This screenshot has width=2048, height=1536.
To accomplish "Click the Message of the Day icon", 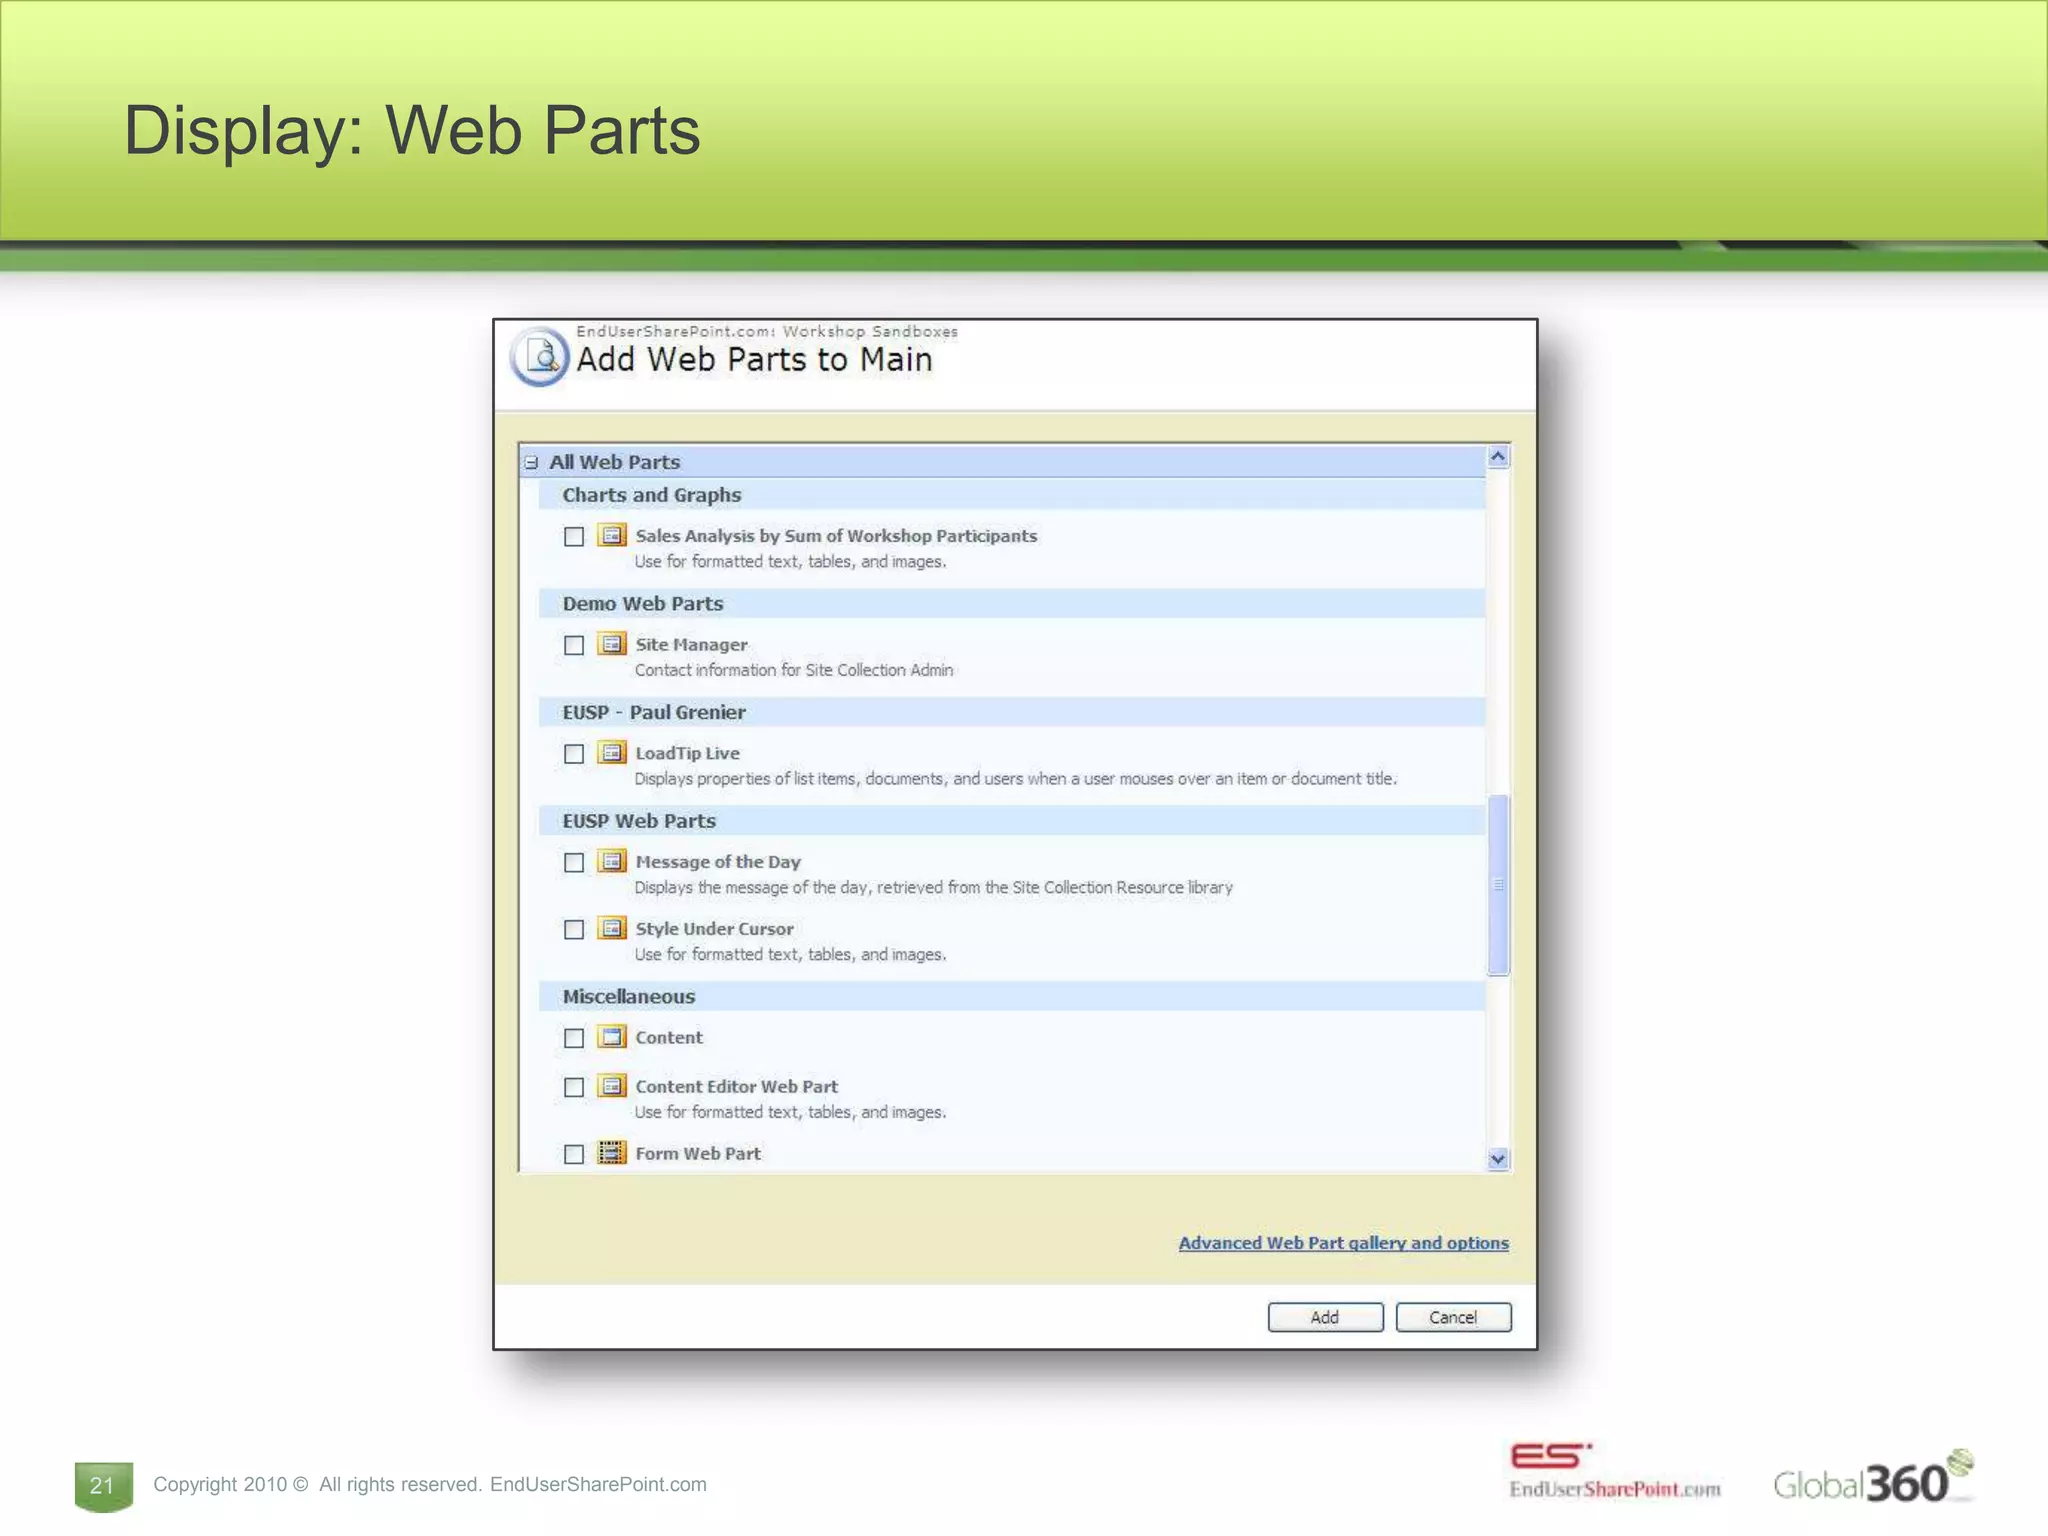I will coord(612,861).
